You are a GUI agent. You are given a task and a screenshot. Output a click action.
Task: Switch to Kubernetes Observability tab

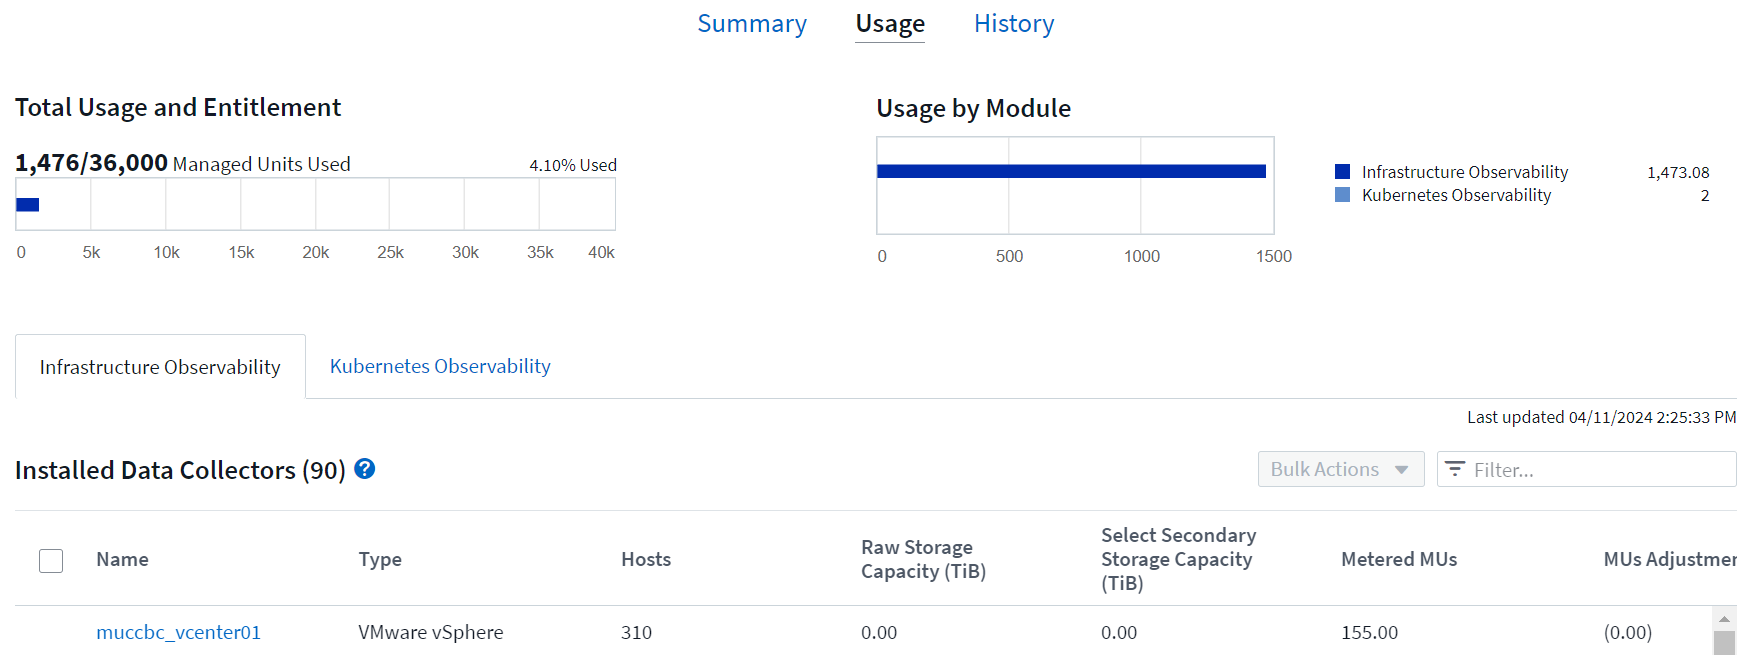(x=440, y=367)
